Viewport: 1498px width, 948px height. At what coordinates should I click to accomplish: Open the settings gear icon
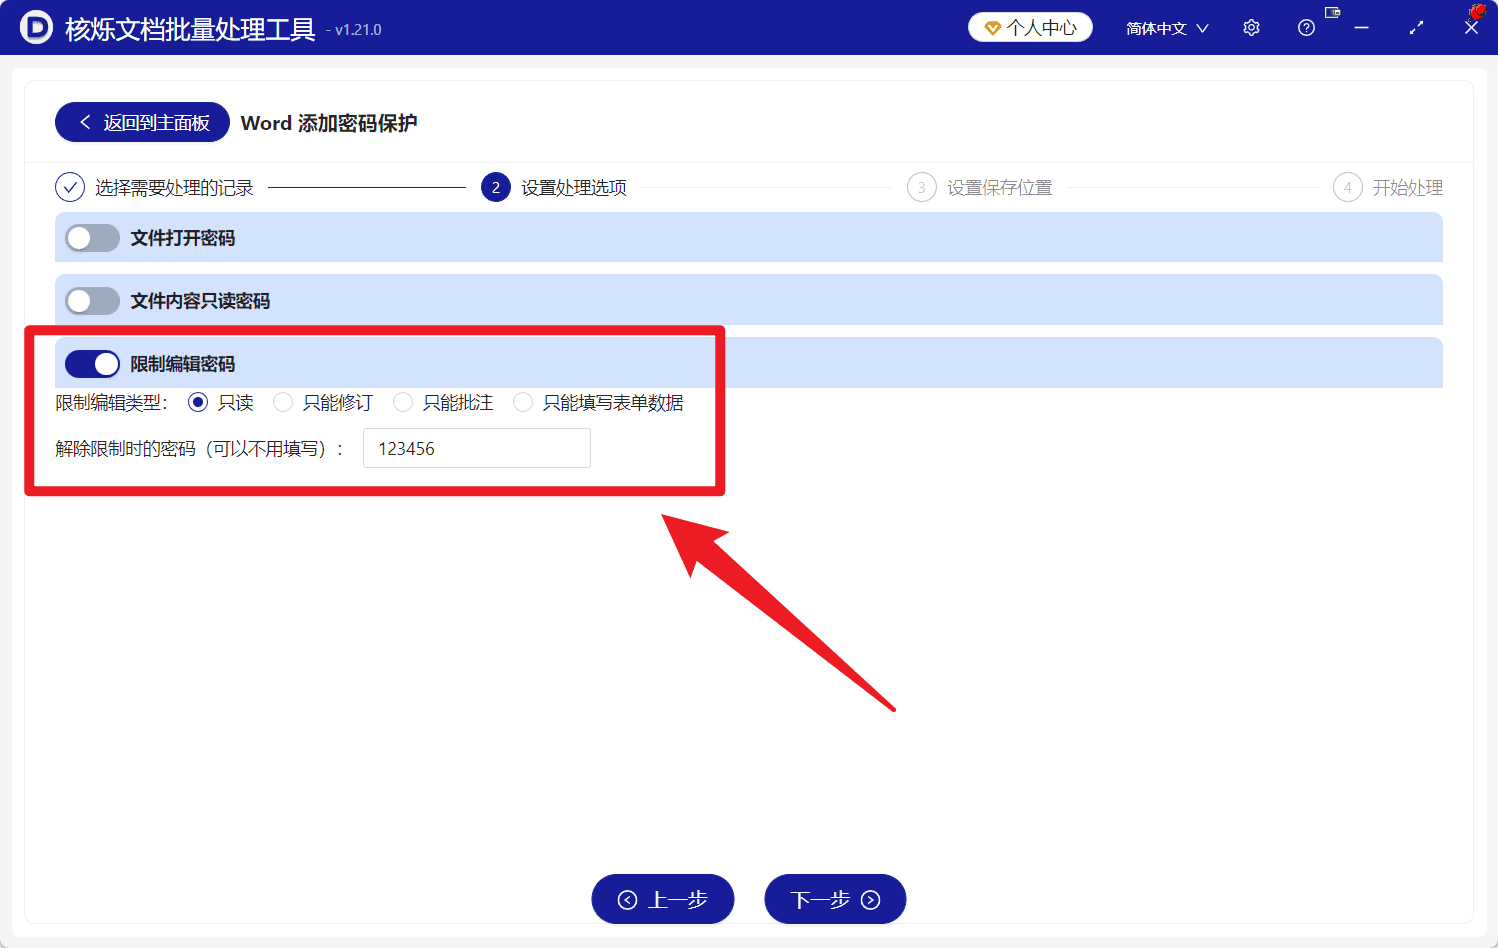[x=1250, y=27]
